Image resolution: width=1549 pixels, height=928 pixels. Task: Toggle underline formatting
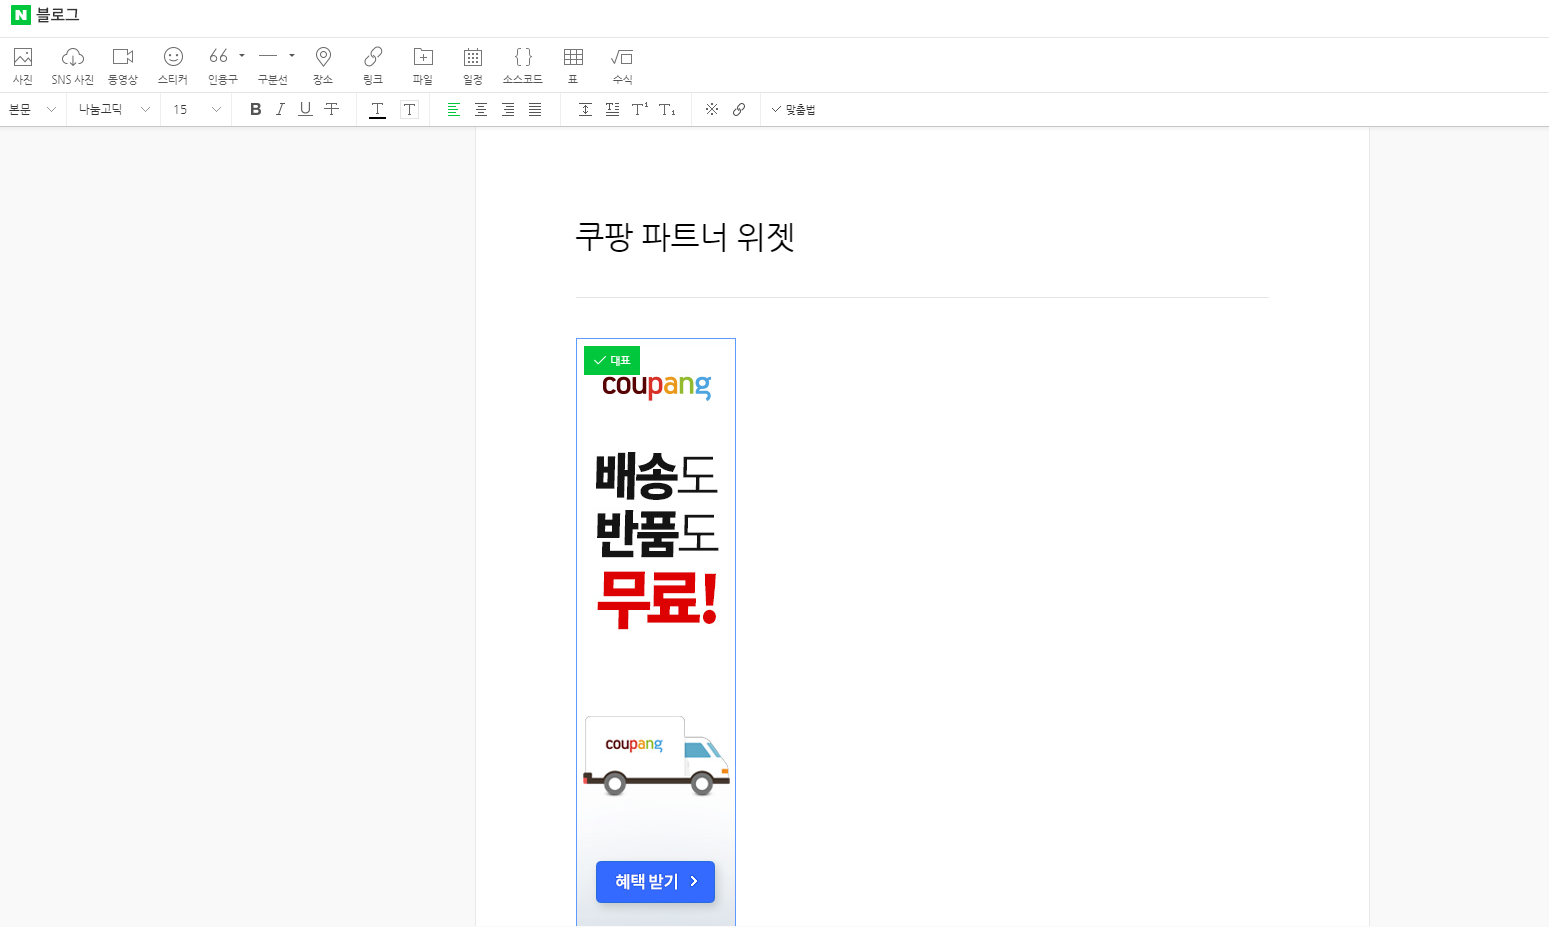pos(305,110)
